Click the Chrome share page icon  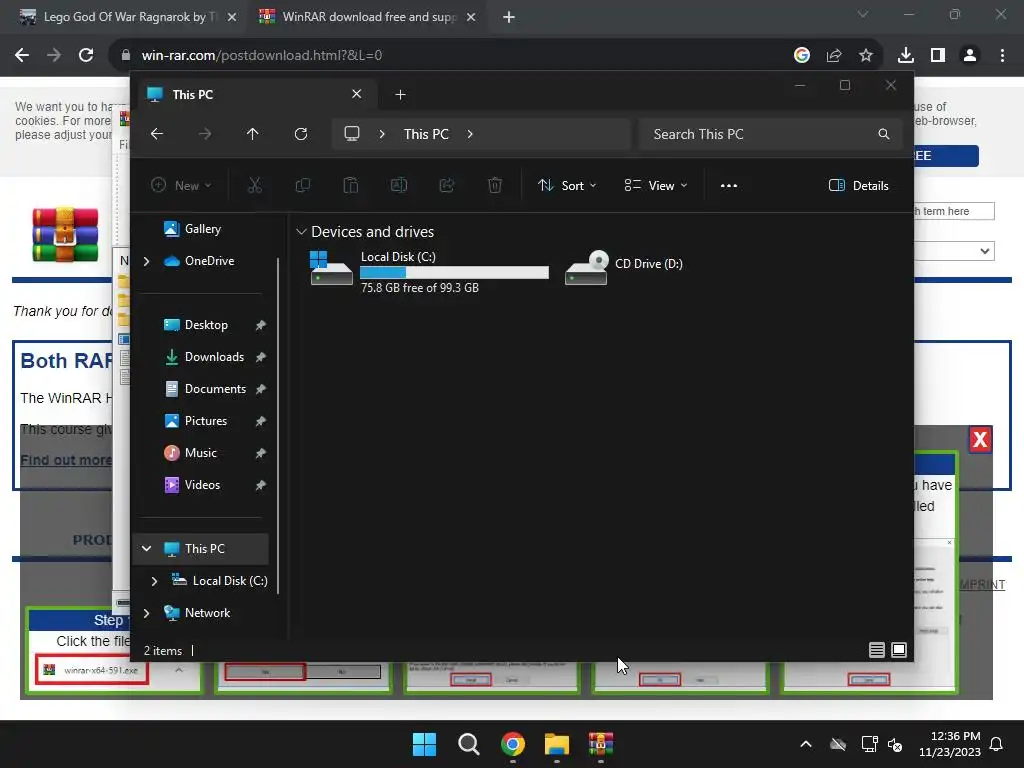tap(834, 55)
